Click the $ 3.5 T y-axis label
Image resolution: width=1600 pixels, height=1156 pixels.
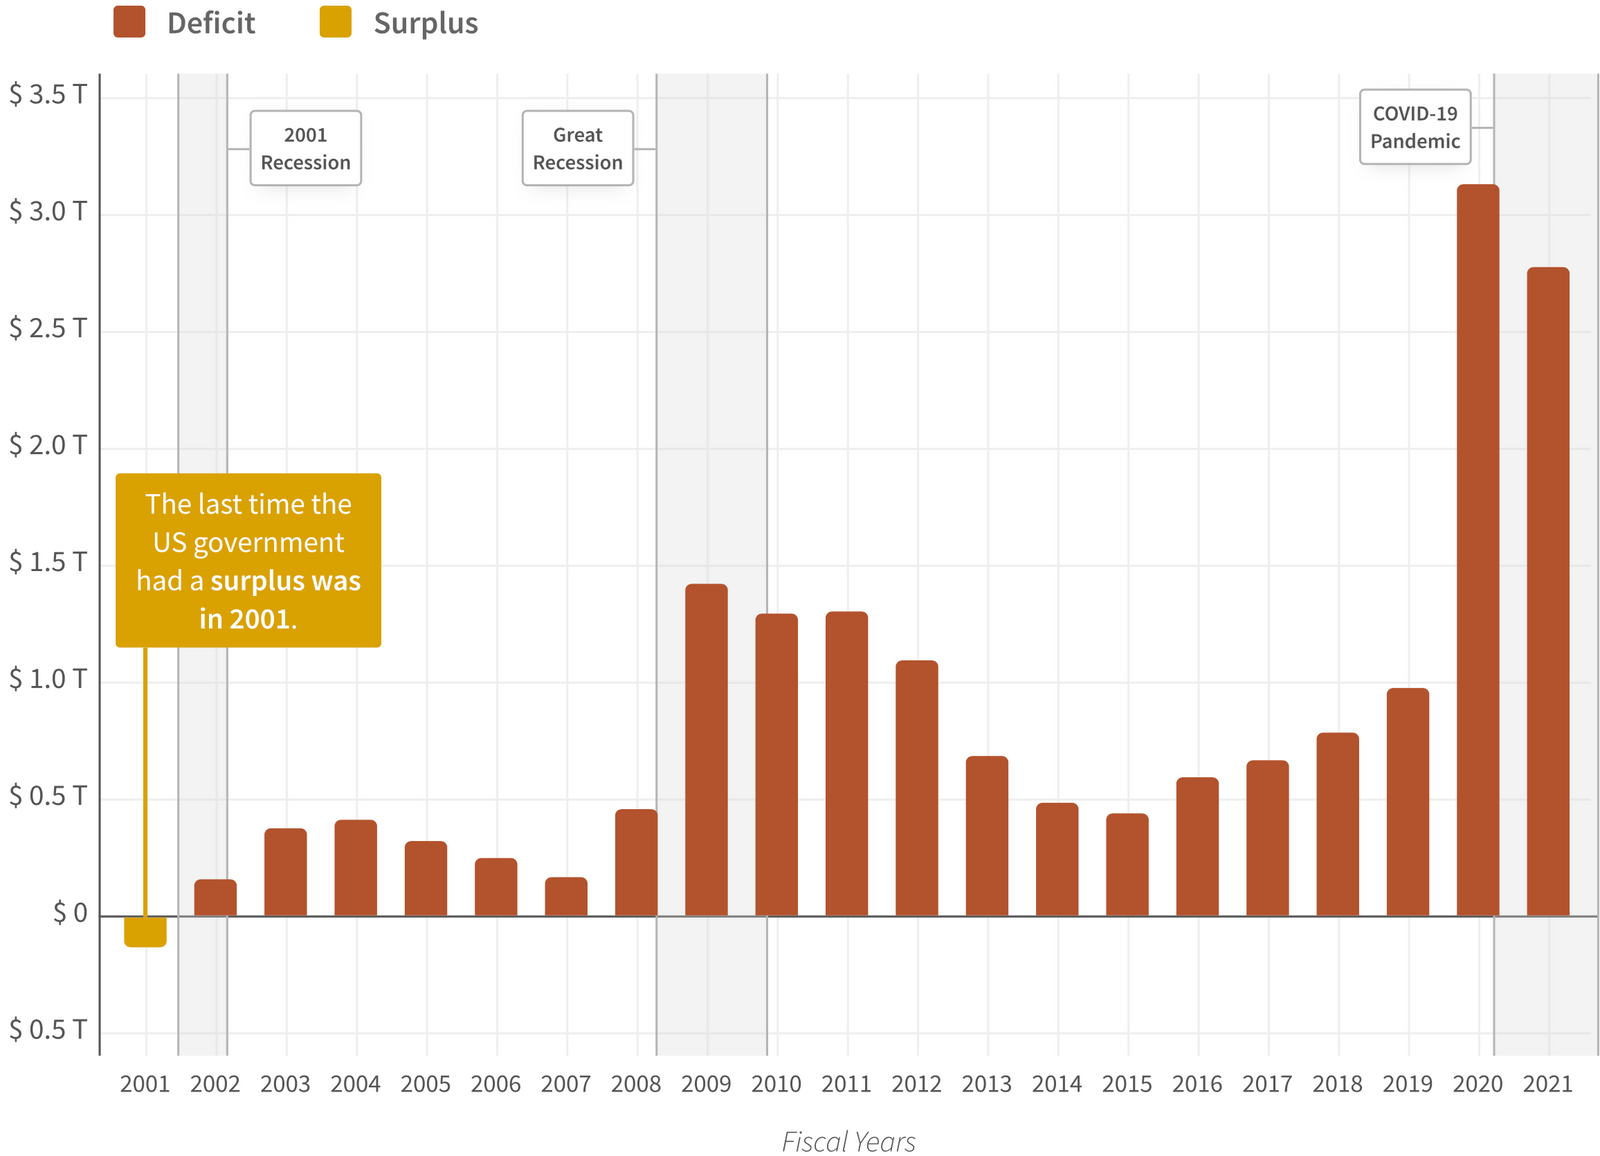[47, 95]
